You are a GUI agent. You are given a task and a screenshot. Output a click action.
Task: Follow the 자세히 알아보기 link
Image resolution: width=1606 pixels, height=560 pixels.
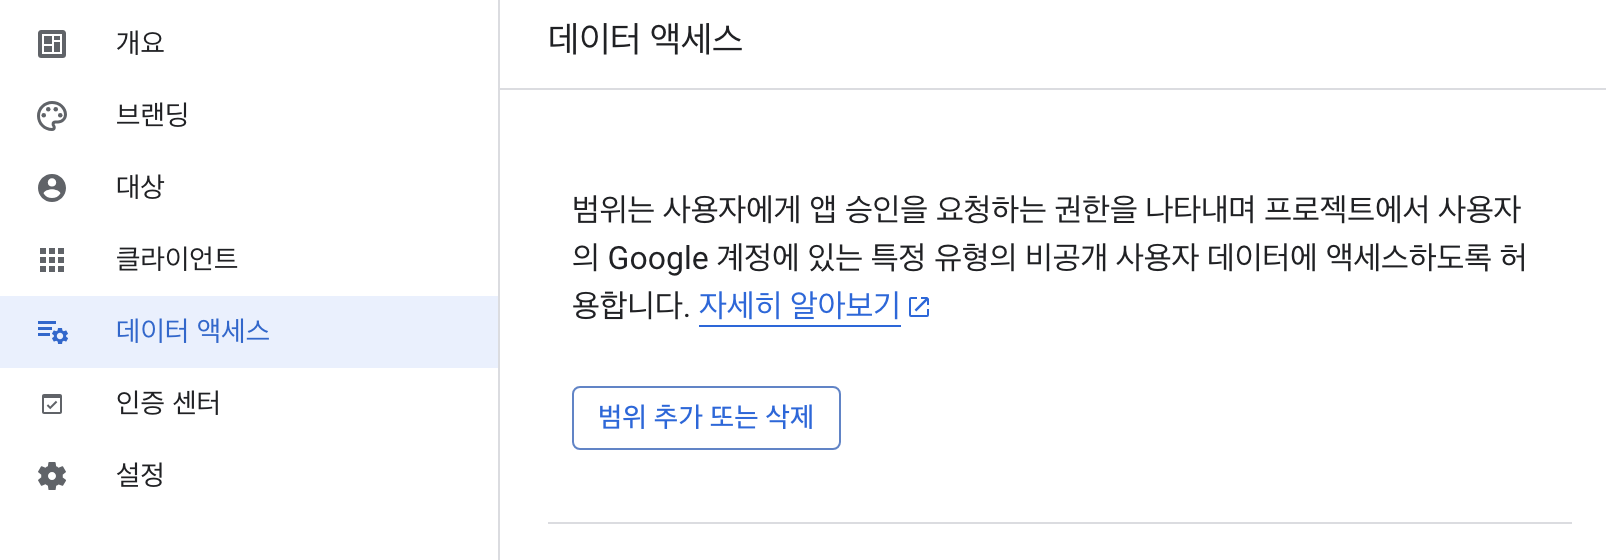(799, 305)
